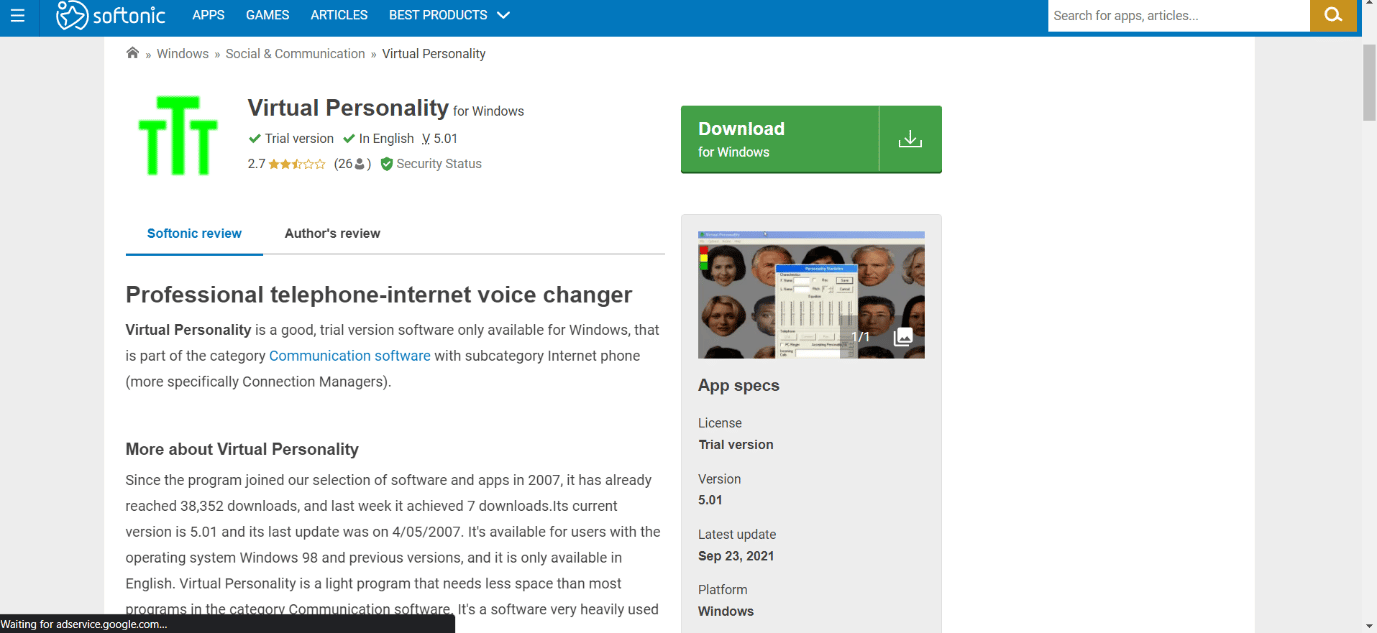This screenshot has width=1377, height=633.
Task: Click the Trial version label in header
Action: 299,139
